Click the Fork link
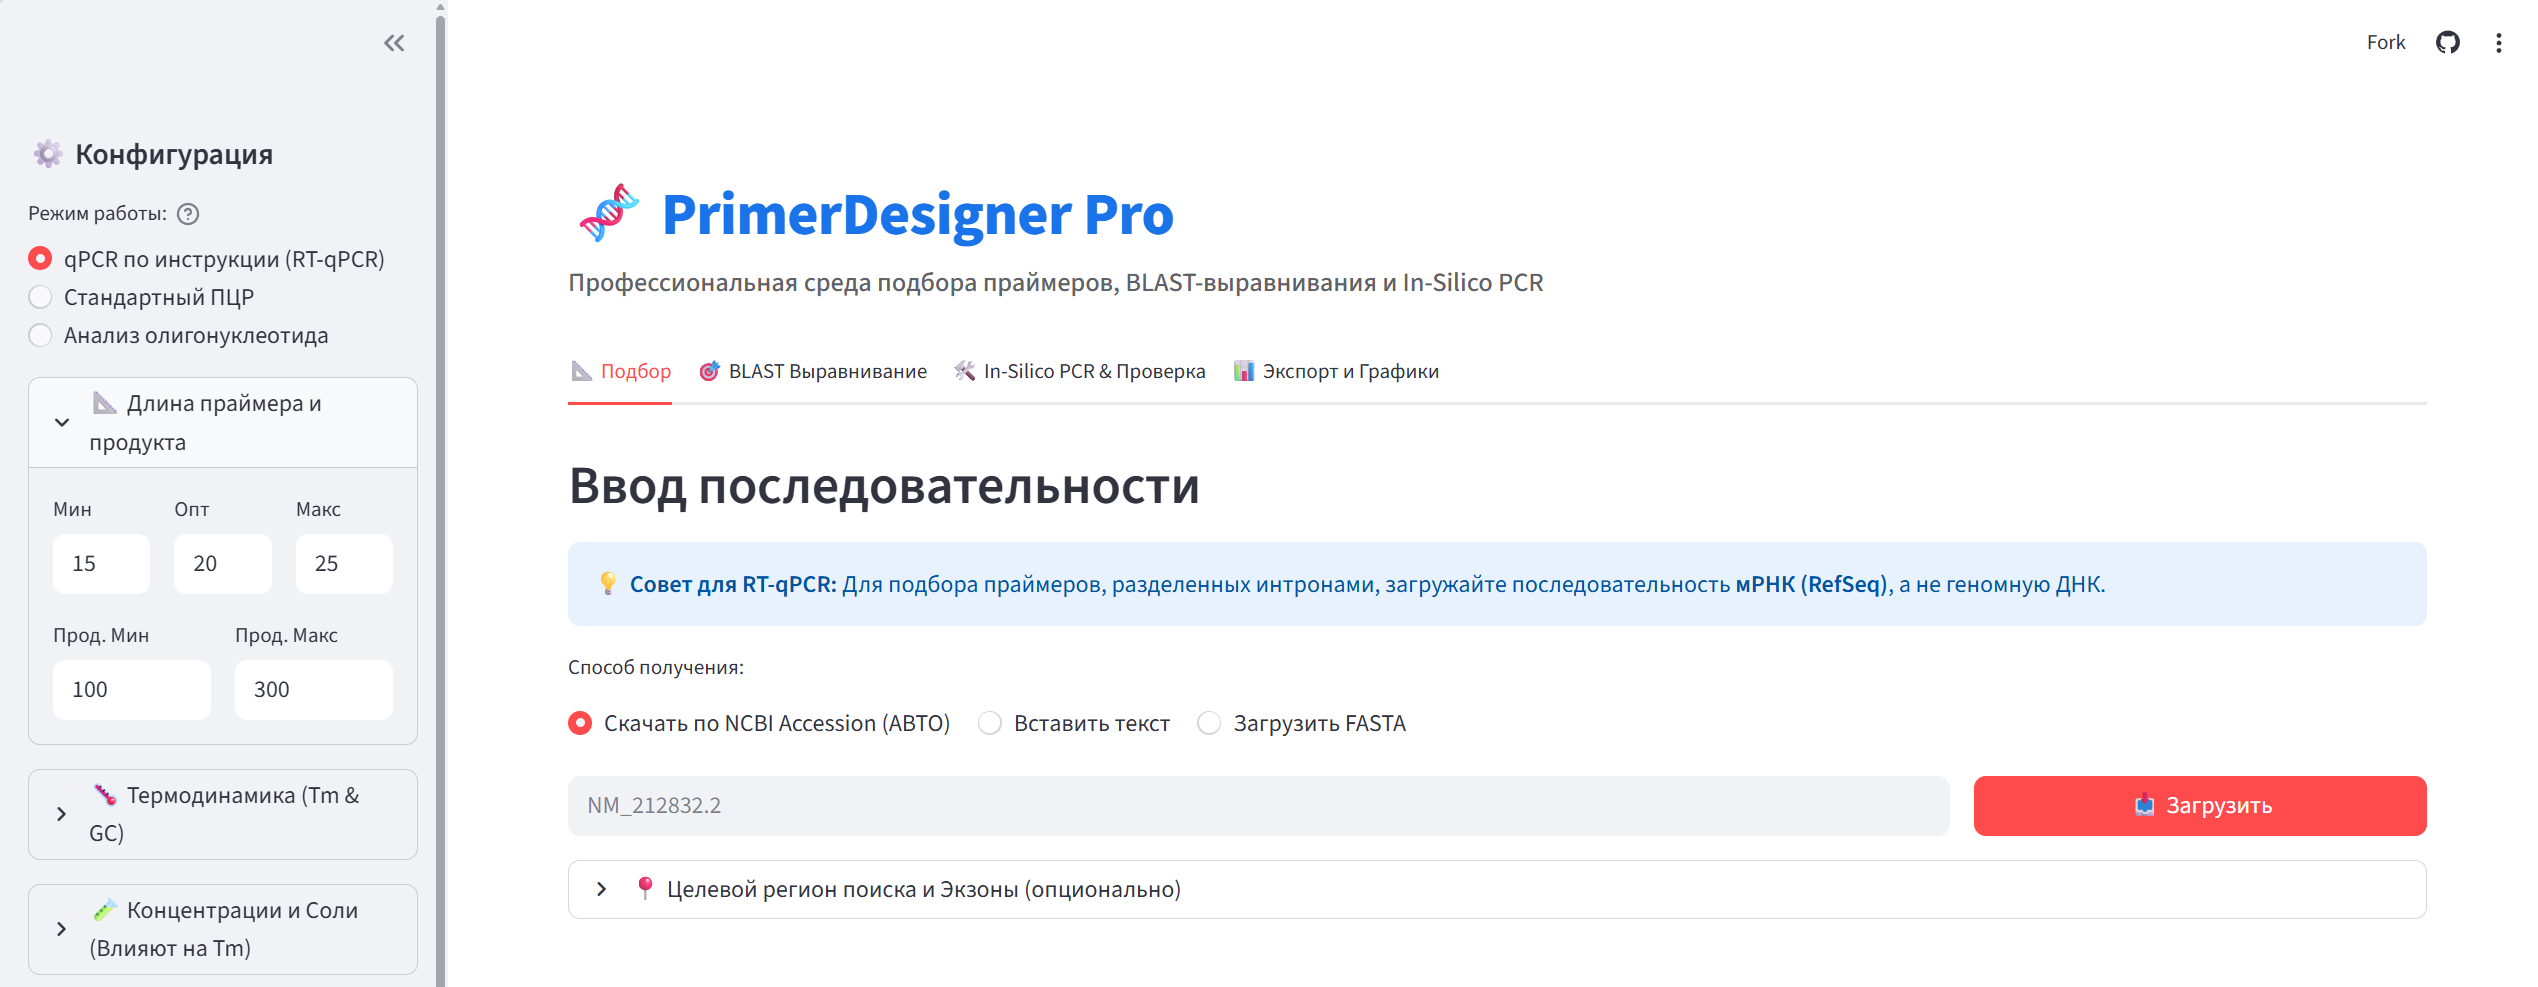 [2385, 43]
